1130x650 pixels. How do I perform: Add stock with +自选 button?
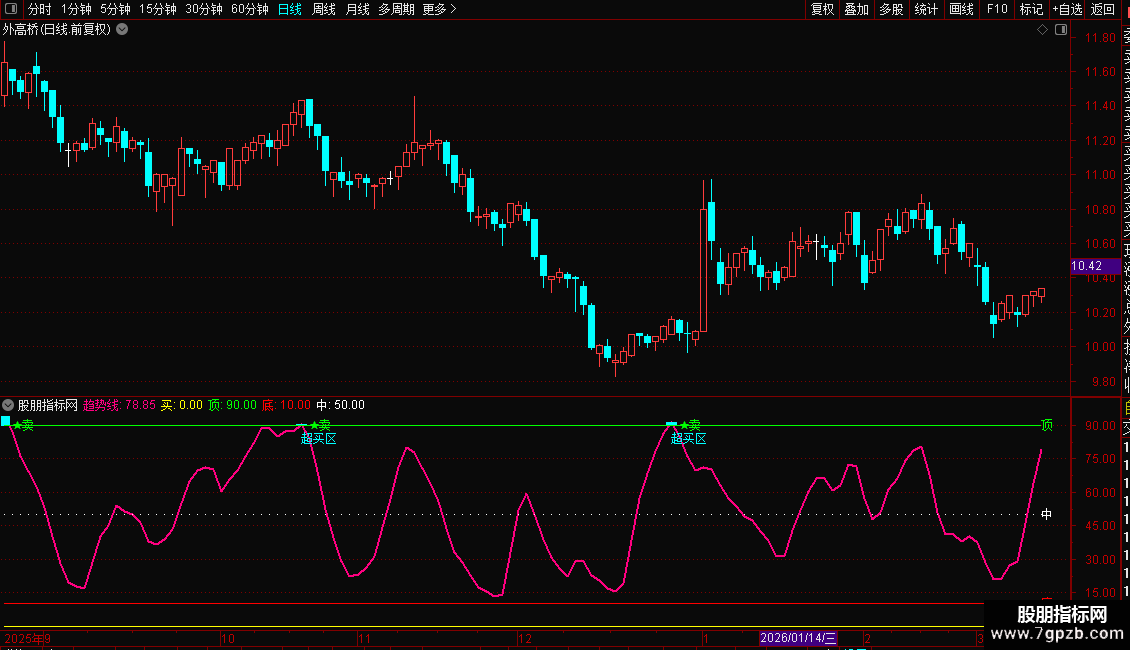click(1067, 9)
